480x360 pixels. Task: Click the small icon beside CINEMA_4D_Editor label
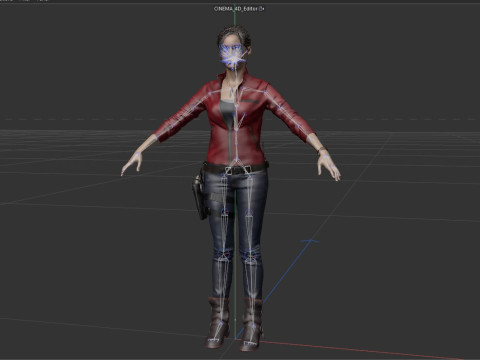coord(261,9)
